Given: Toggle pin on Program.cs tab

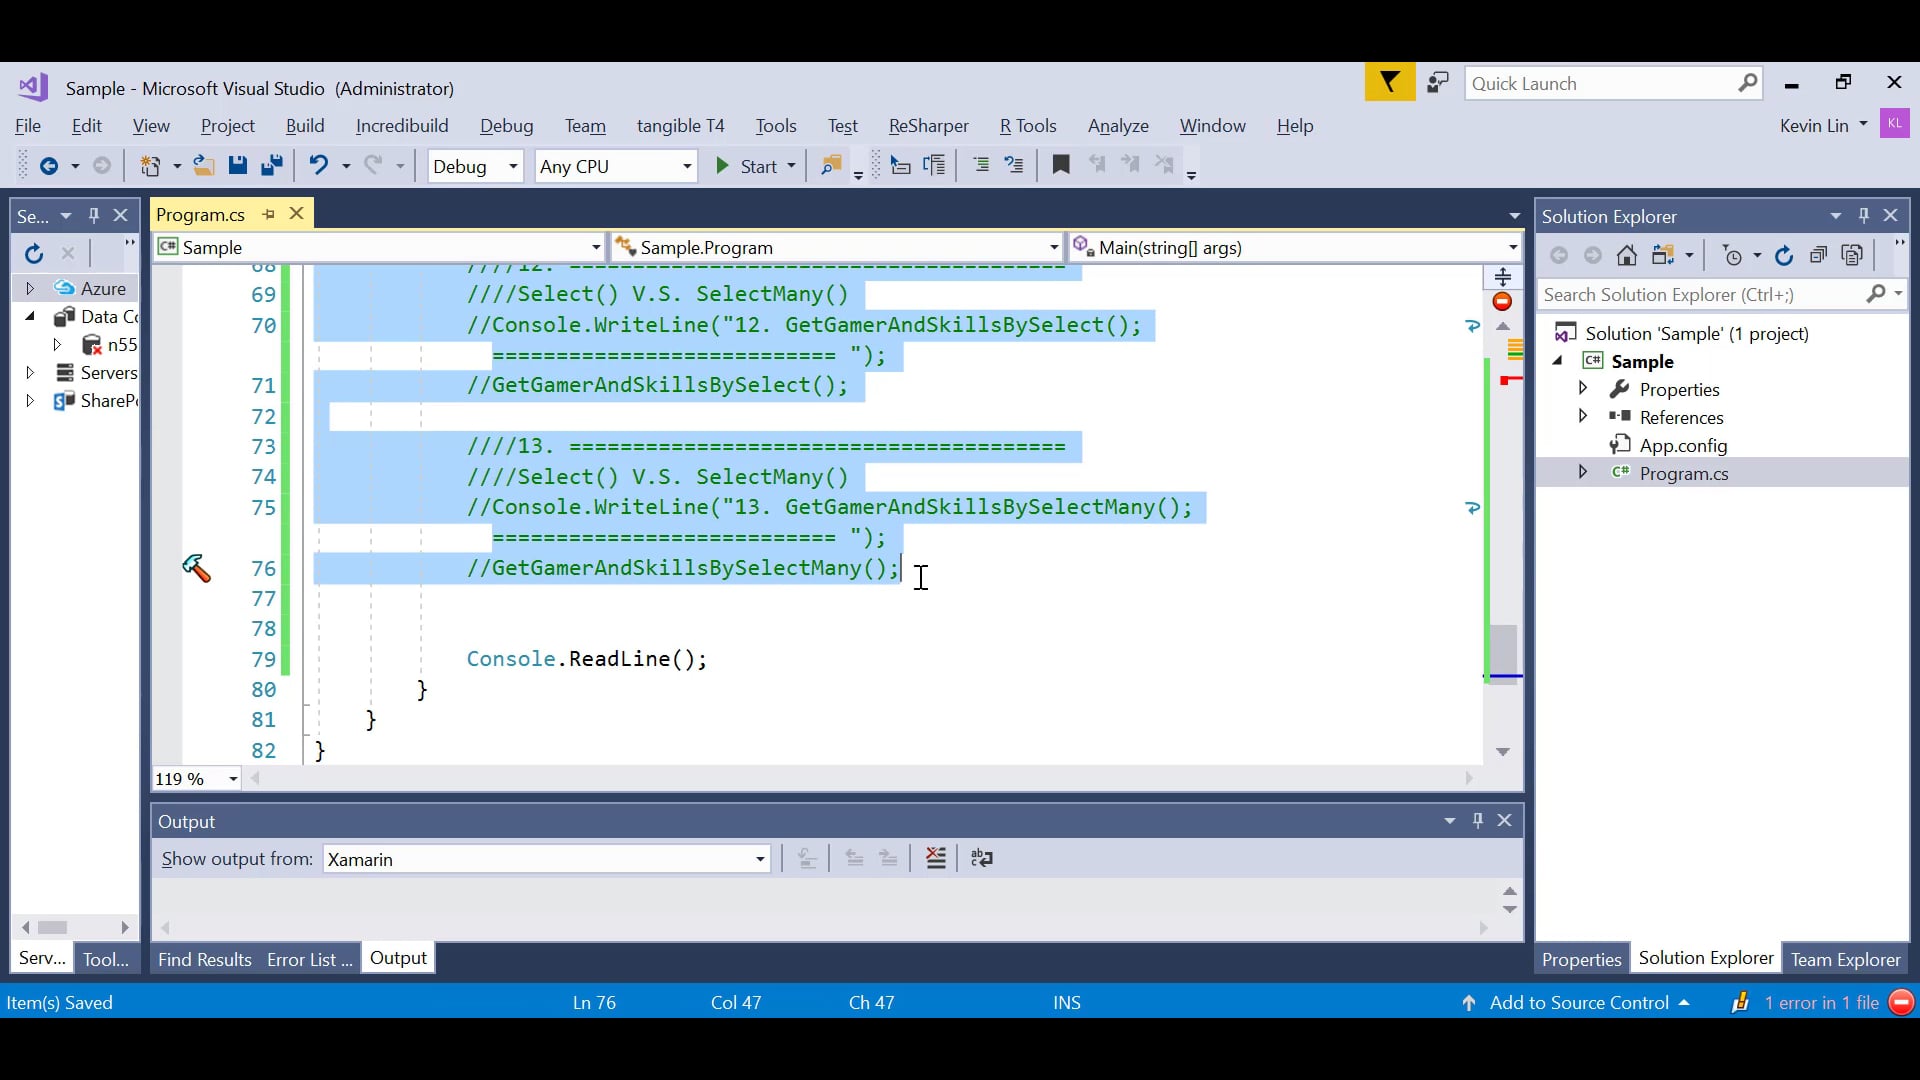Looking at the screenshot, I should [x=268, y=214].
